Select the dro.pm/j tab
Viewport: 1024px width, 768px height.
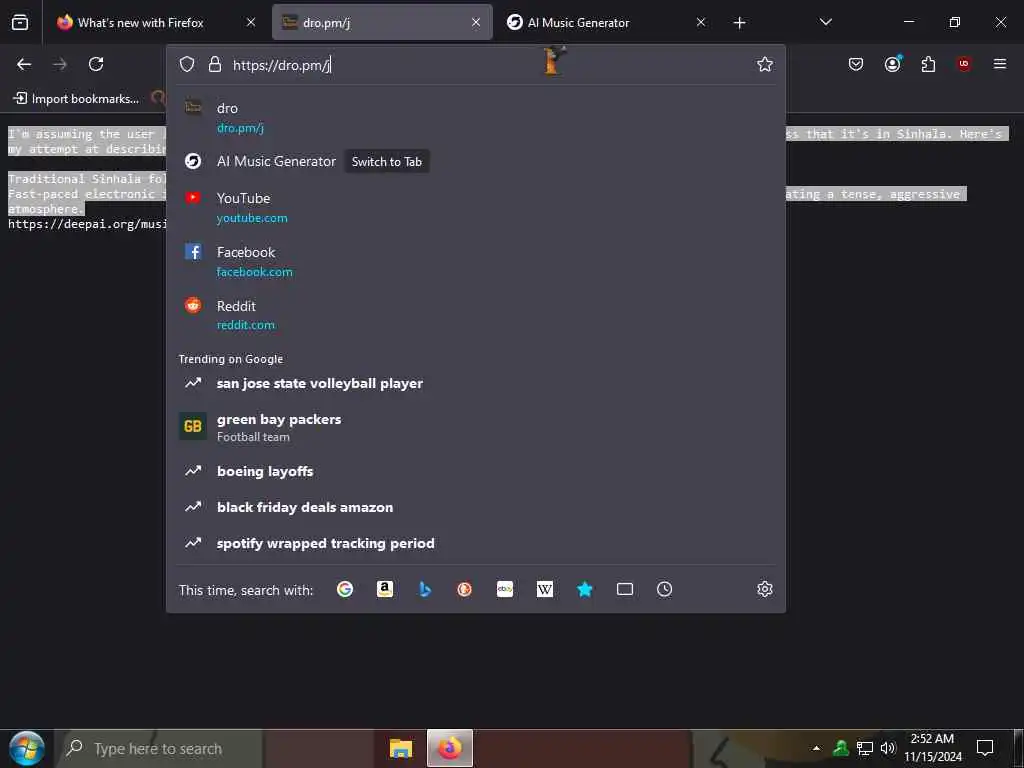(x=382, y=23)
